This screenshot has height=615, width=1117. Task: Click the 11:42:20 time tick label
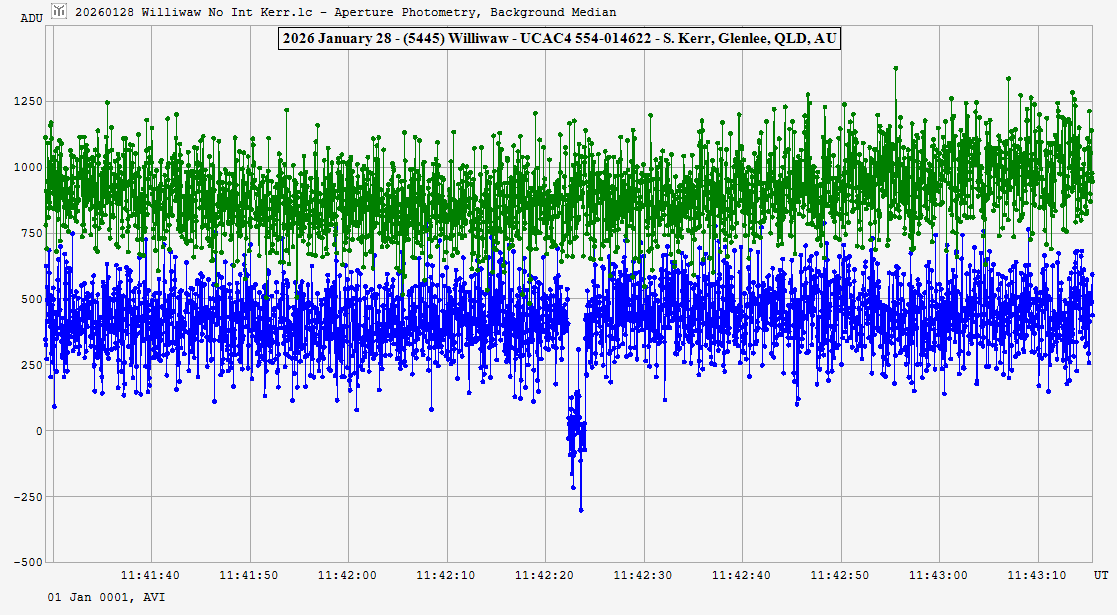tap(545, 575)
